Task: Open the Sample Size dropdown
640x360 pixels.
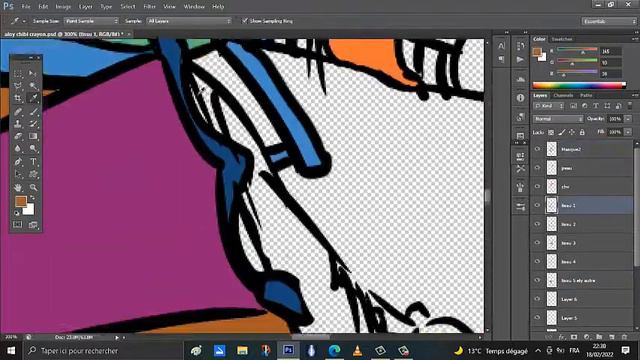Action: click(x=91, y=21)
